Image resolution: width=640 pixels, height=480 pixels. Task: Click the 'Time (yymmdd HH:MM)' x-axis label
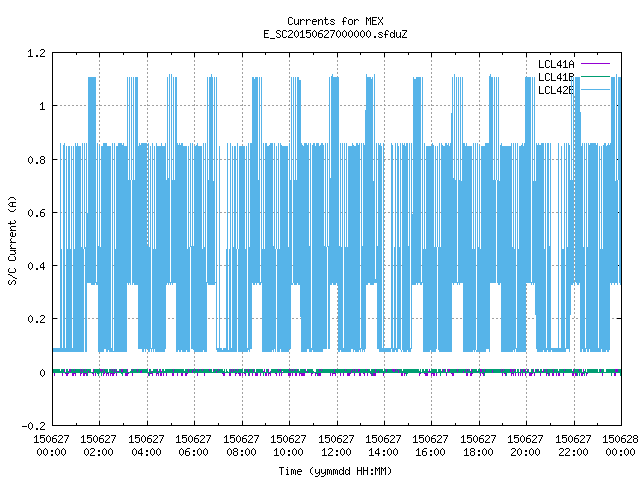(335, 471)
